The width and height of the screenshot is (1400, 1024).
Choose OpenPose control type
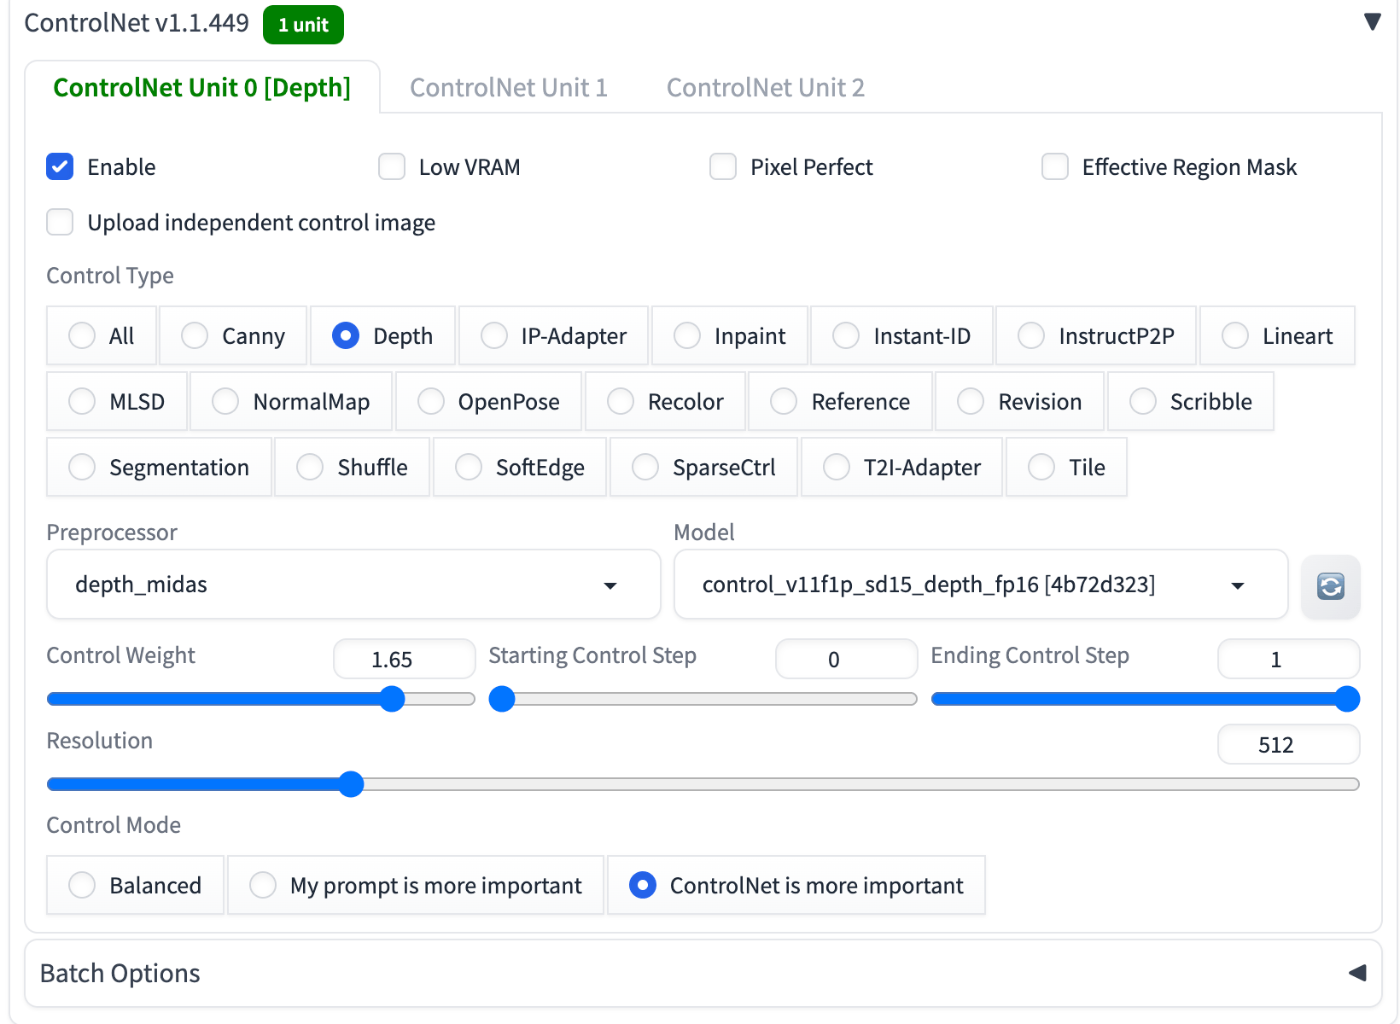click(431, 402)
